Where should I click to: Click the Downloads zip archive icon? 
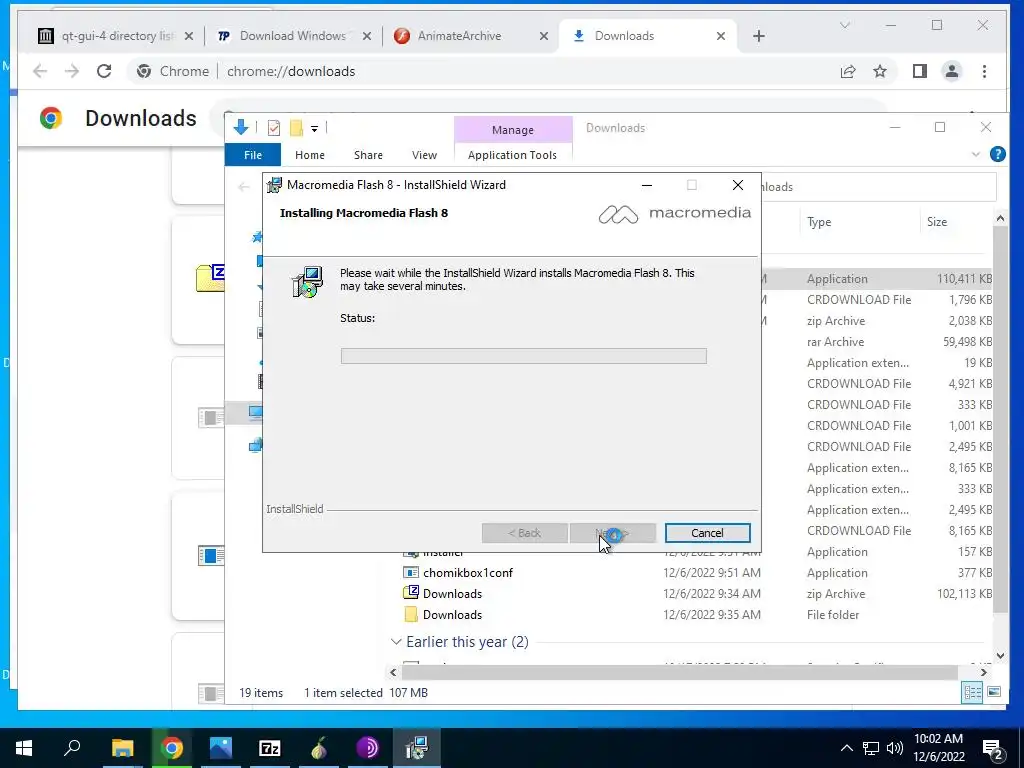point(411,593)
